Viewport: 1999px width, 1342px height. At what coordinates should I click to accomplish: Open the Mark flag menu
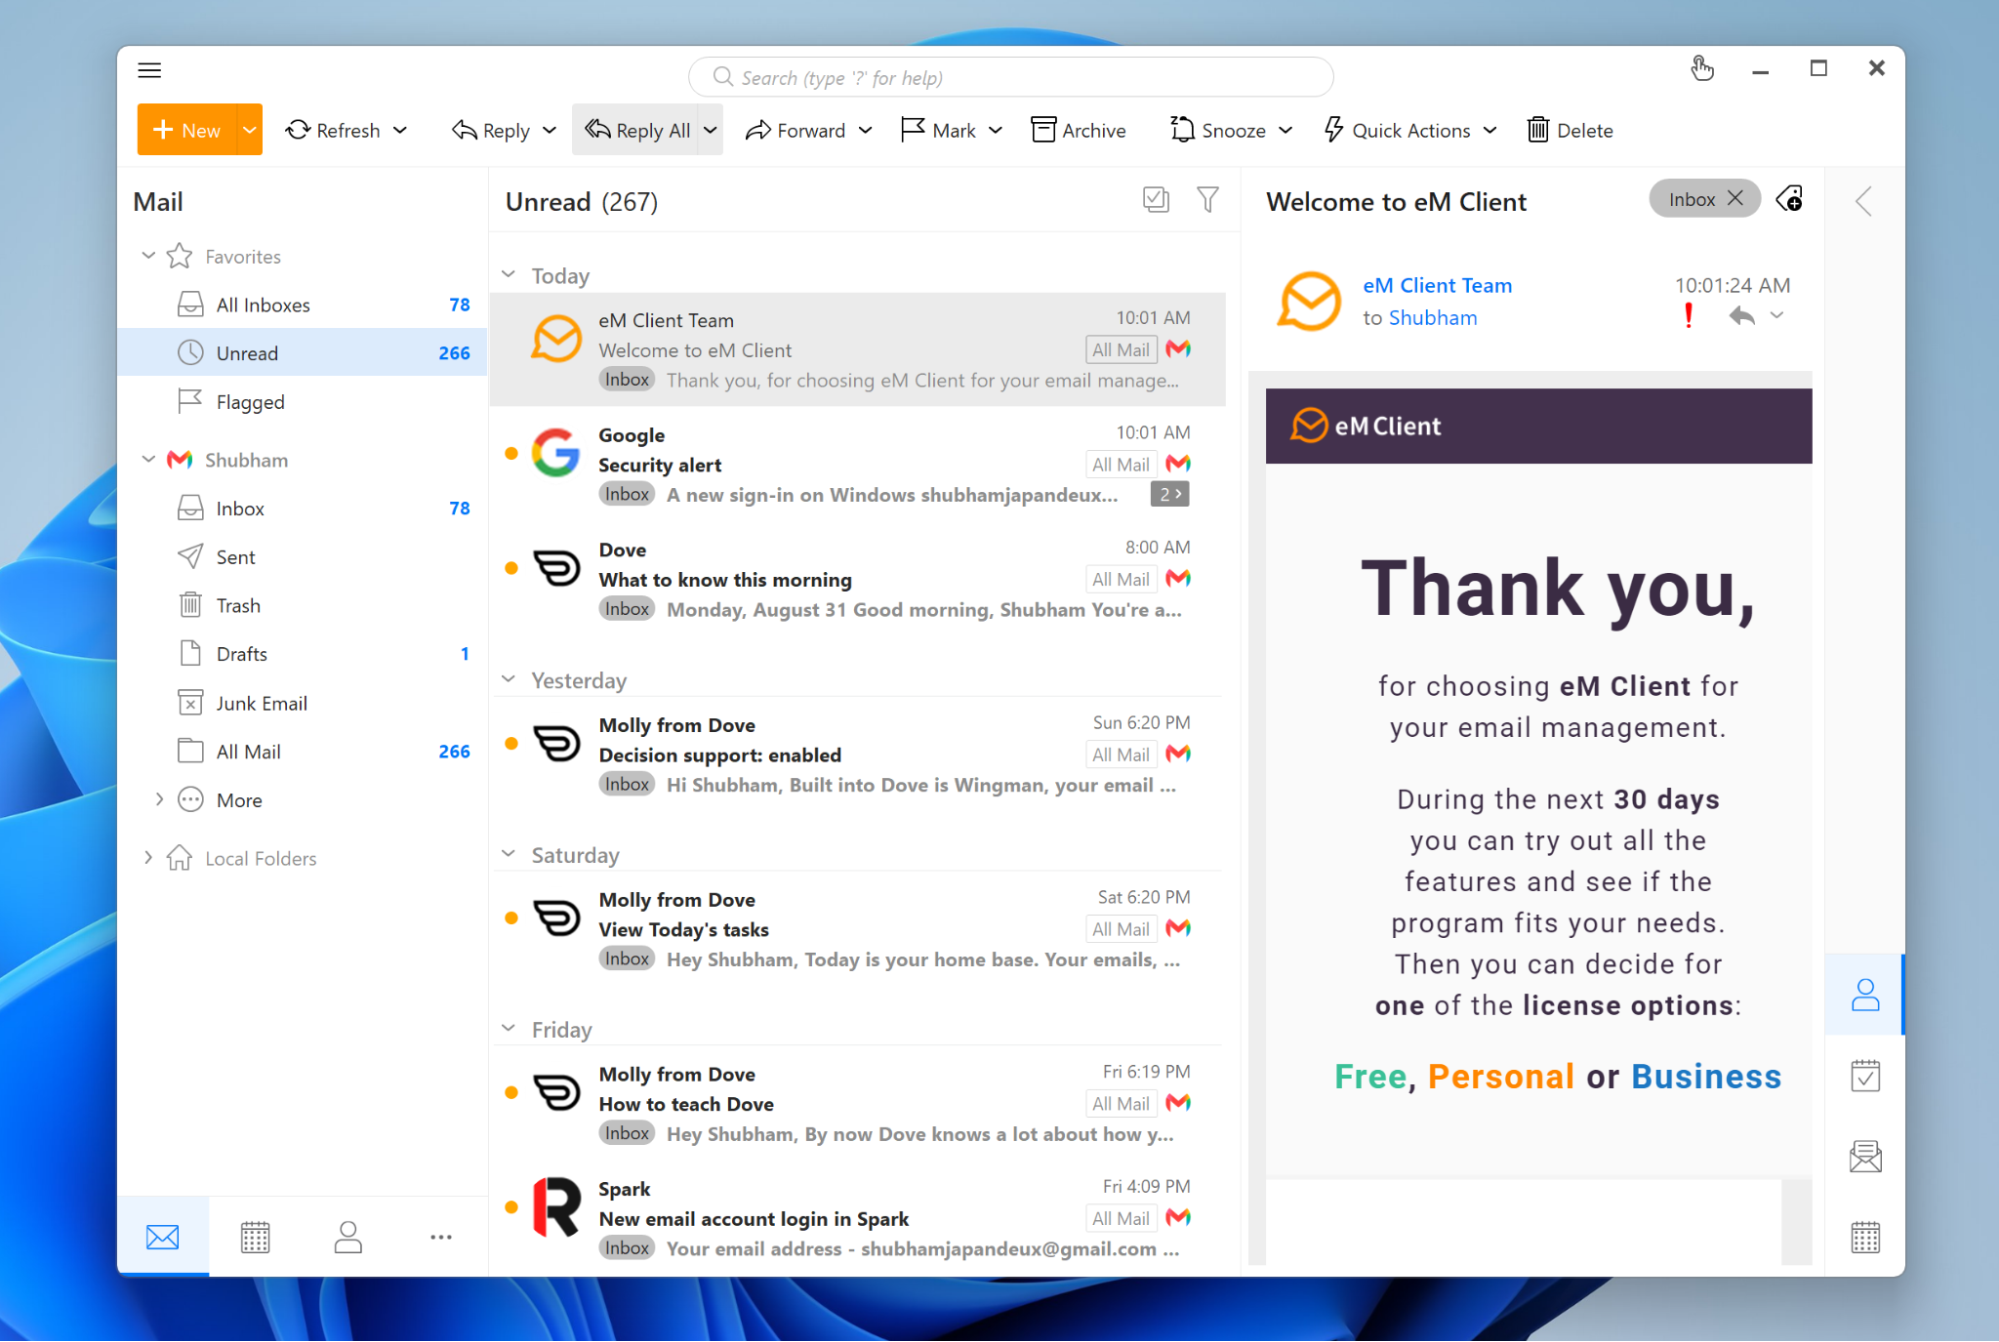point(952,130)
